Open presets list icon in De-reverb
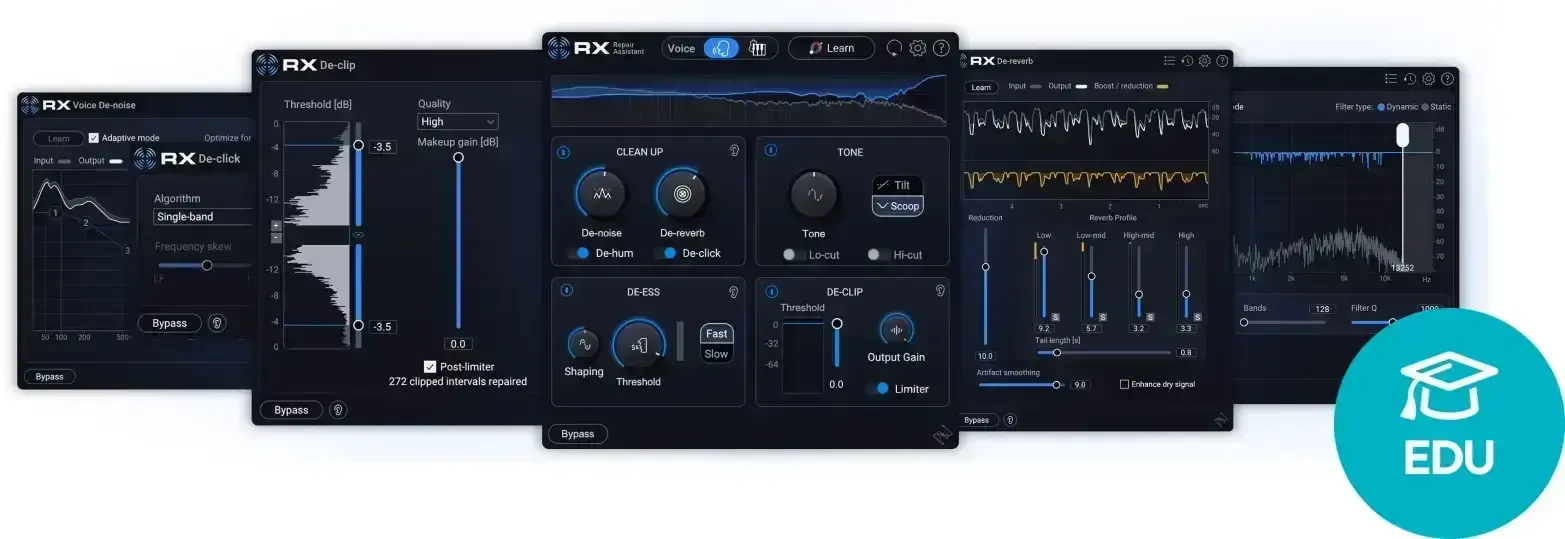The image size is (1565, 539). (x=1169, y=61)
